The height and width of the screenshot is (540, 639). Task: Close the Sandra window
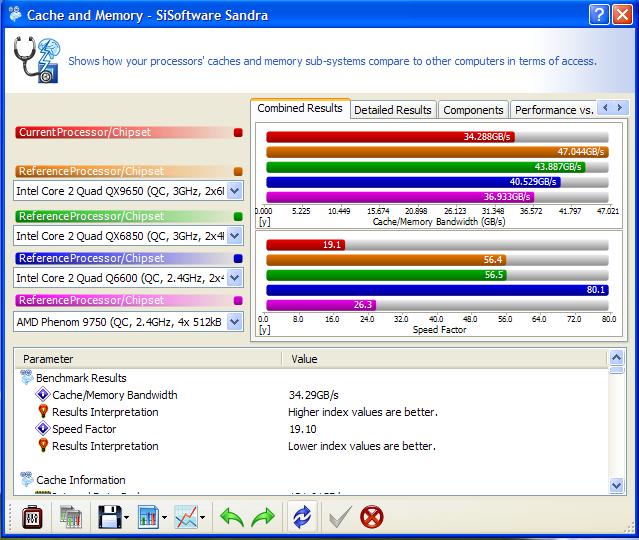click(x=623, y=15)
